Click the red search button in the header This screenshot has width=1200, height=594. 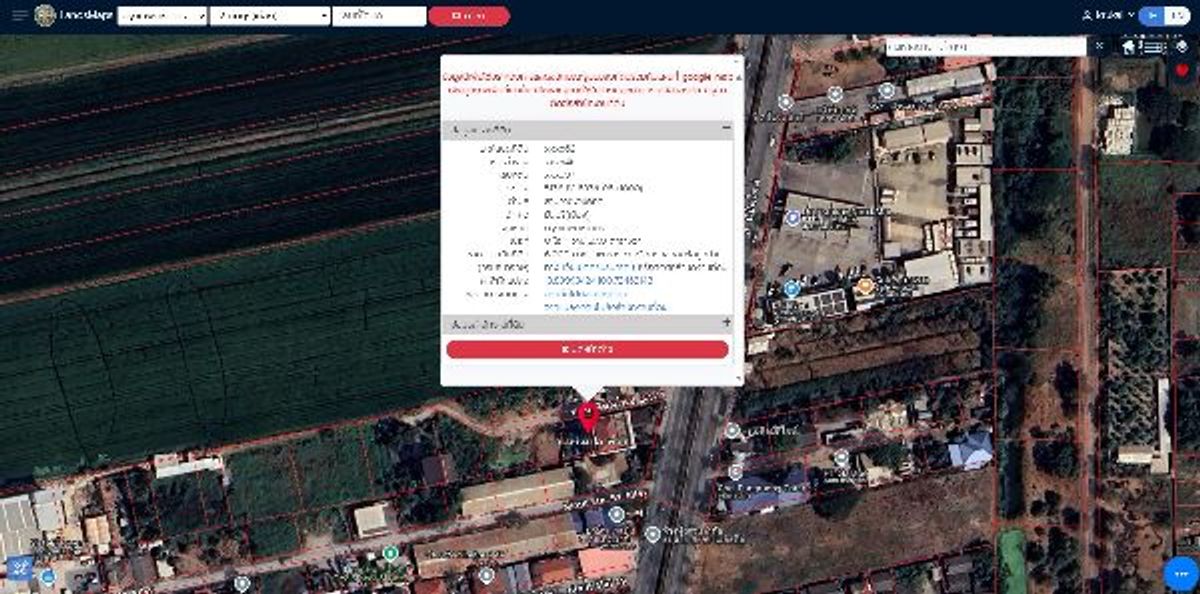coord(469,16)
